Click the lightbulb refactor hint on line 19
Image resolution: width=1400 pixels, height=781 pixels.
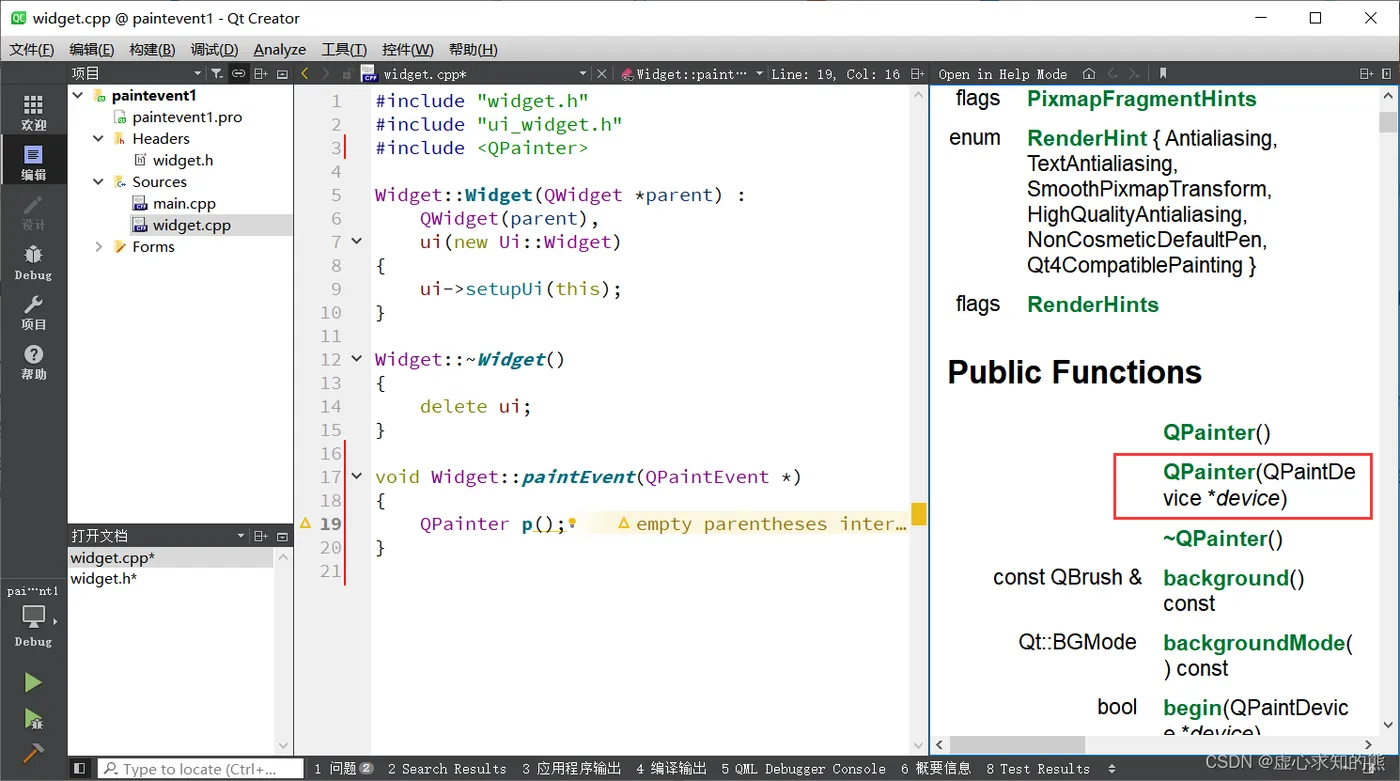coord(573,524)
